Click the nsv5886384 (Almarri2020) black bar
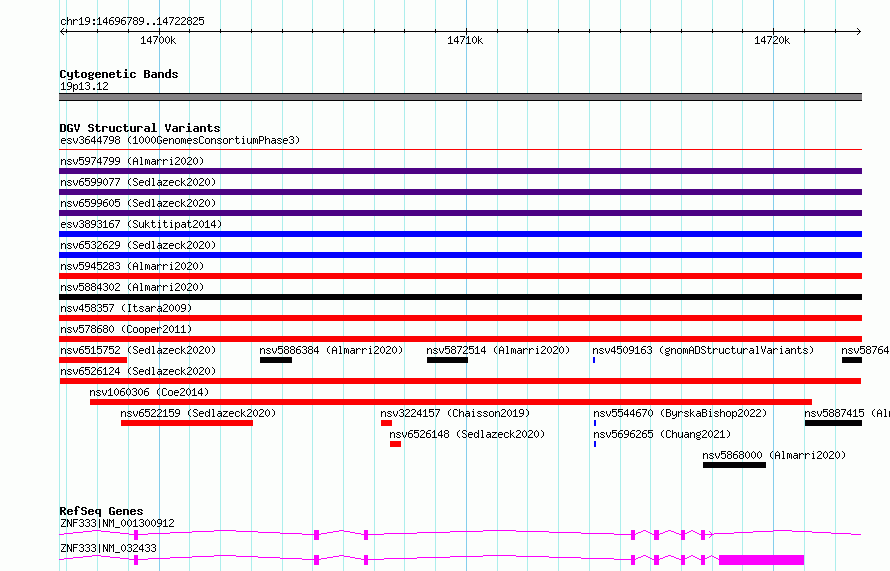This screenshot has width=890, height=571. tap(276, 360)
